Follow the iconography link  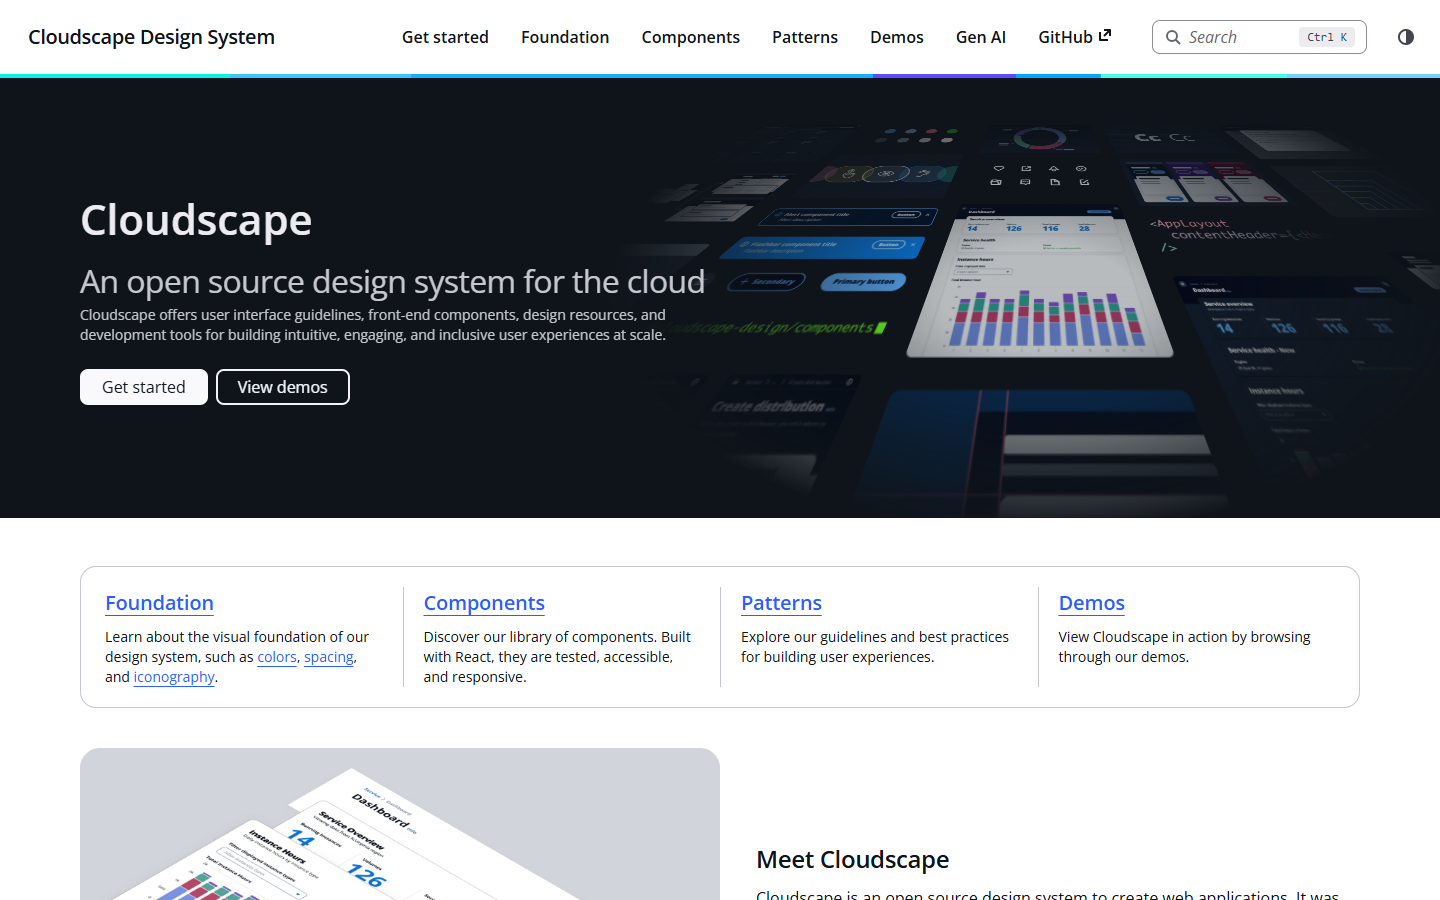coord(174,677)
